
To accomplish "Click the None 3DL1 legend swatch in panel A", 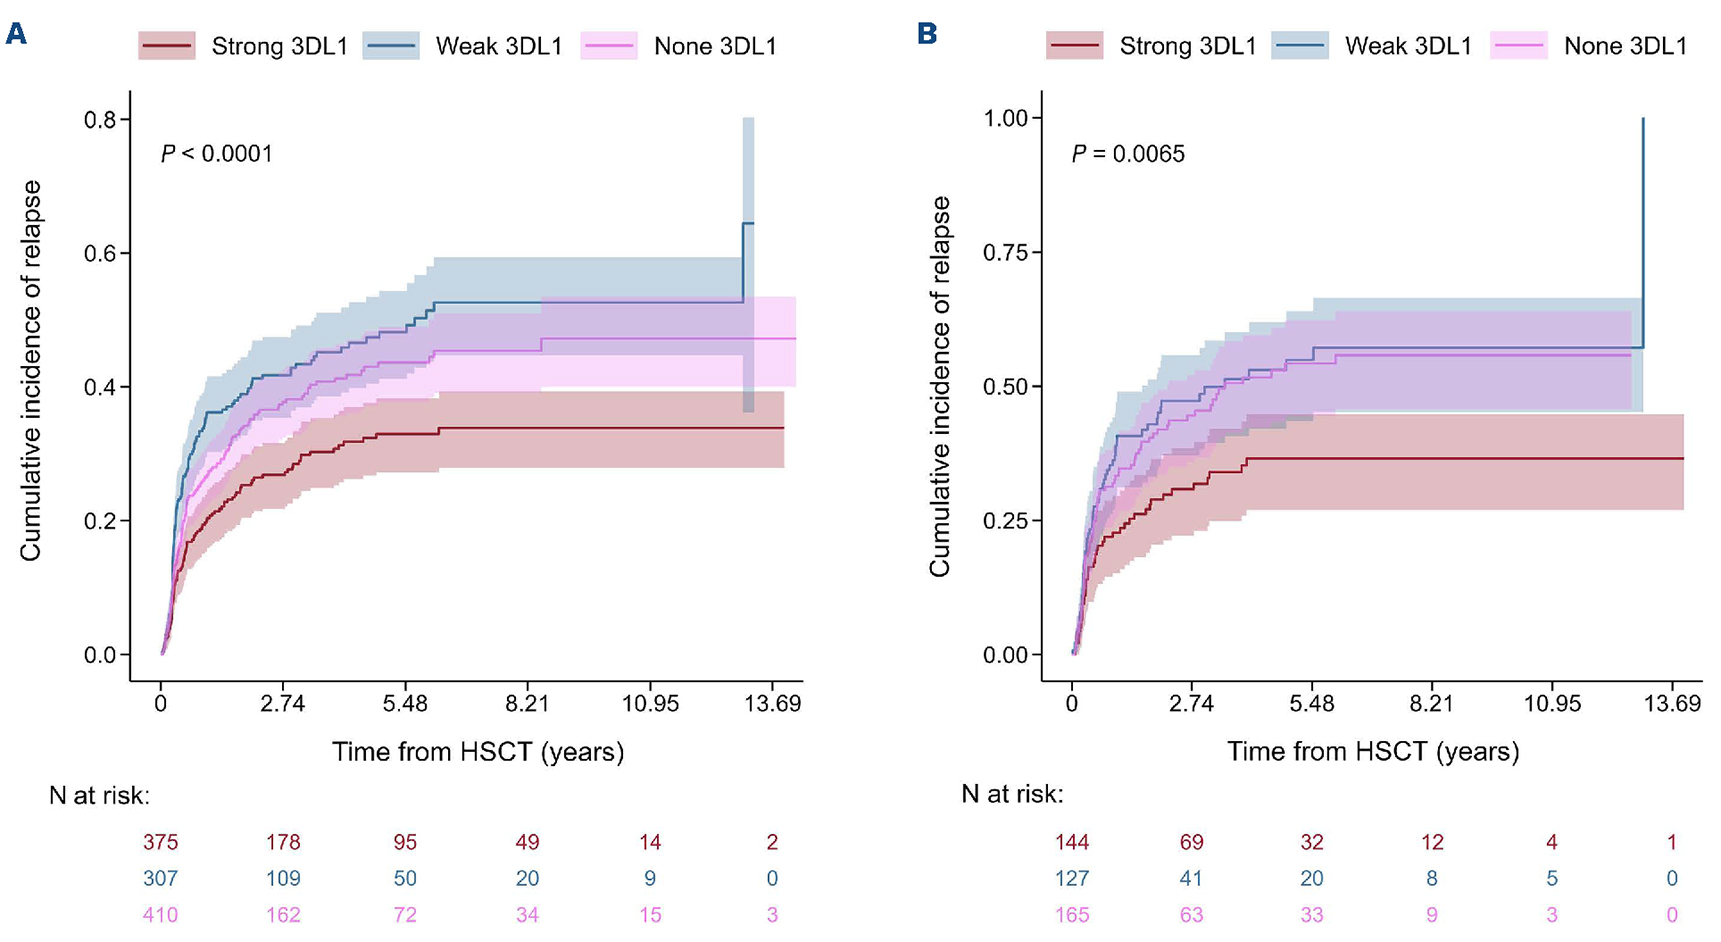I will pos(609,46).
